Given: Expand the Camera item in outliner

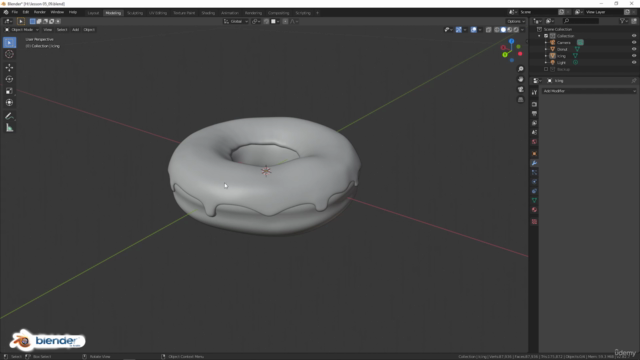Looking at the screenshot, I should pos(546,42).
